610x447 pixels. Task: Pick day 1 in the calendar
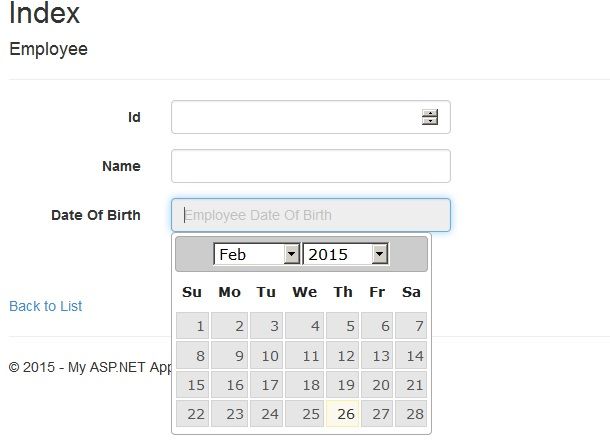[193, 326]
